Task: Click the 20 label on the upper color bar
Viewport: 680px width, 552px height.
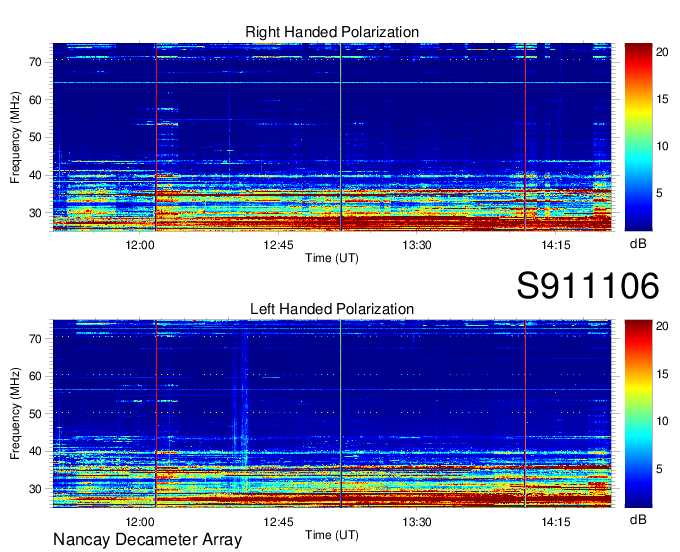Action: coord(662,52)
